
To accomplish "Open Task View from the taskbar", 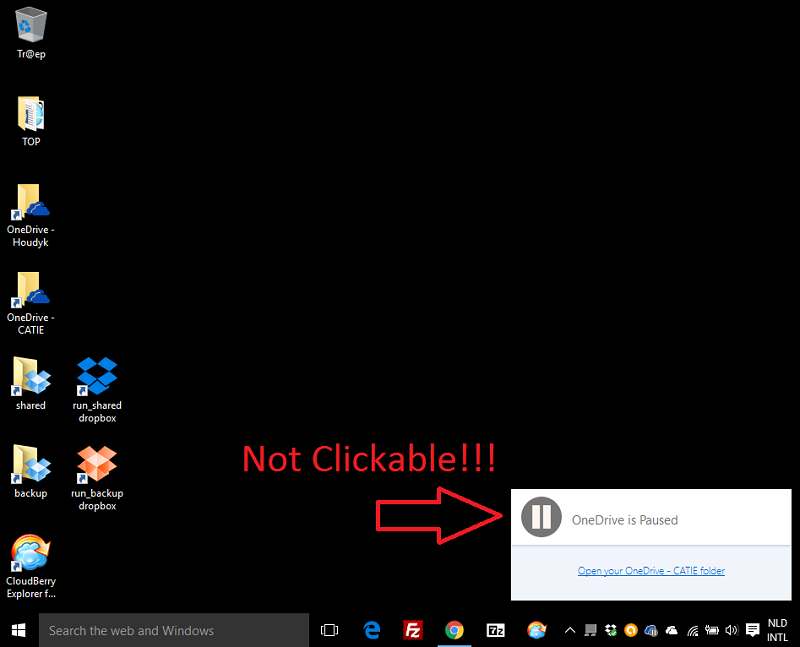I will (x=329, y=630).
